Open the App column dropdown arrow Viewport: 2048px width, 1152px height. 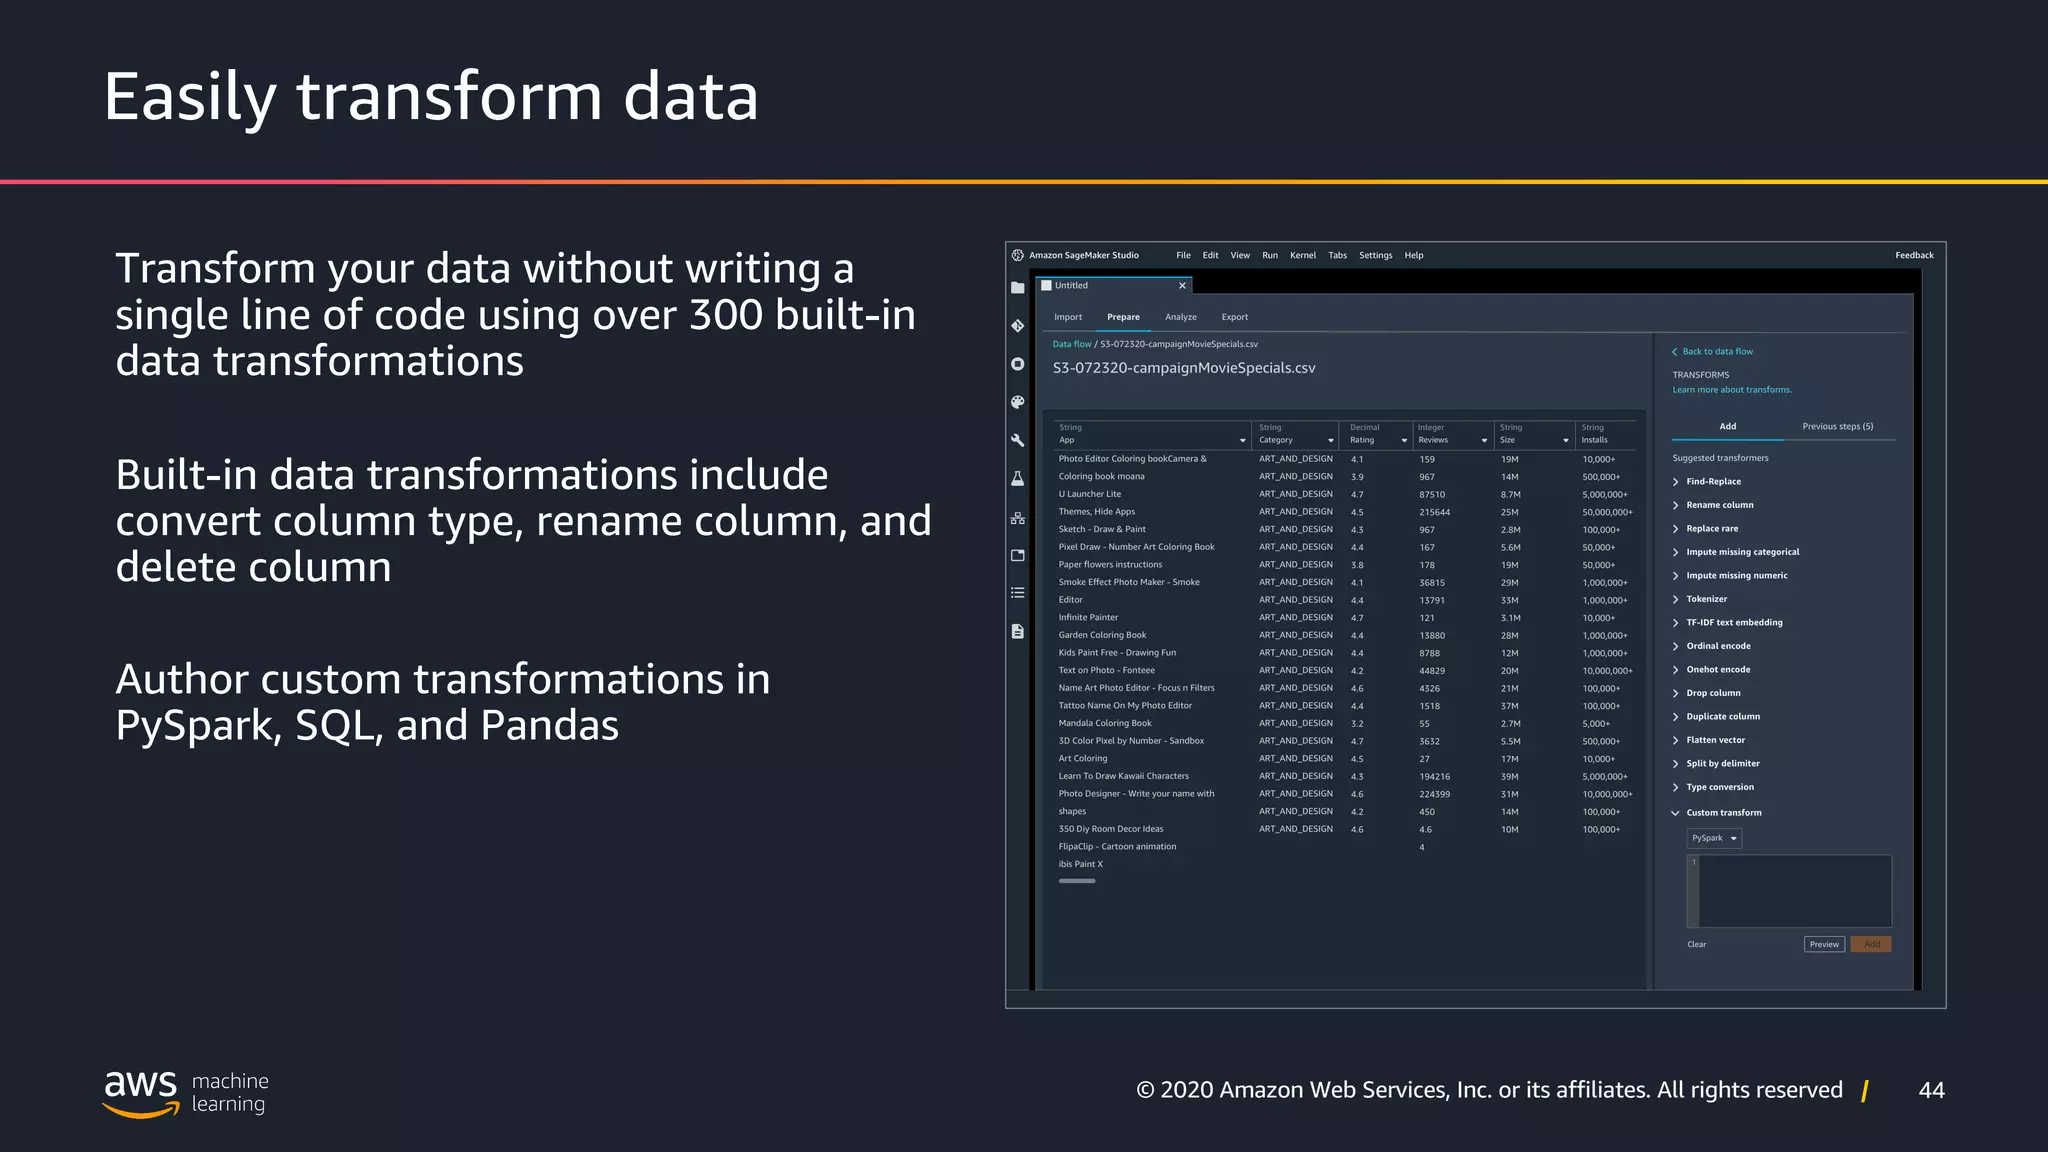click(x=1242, y=441)
